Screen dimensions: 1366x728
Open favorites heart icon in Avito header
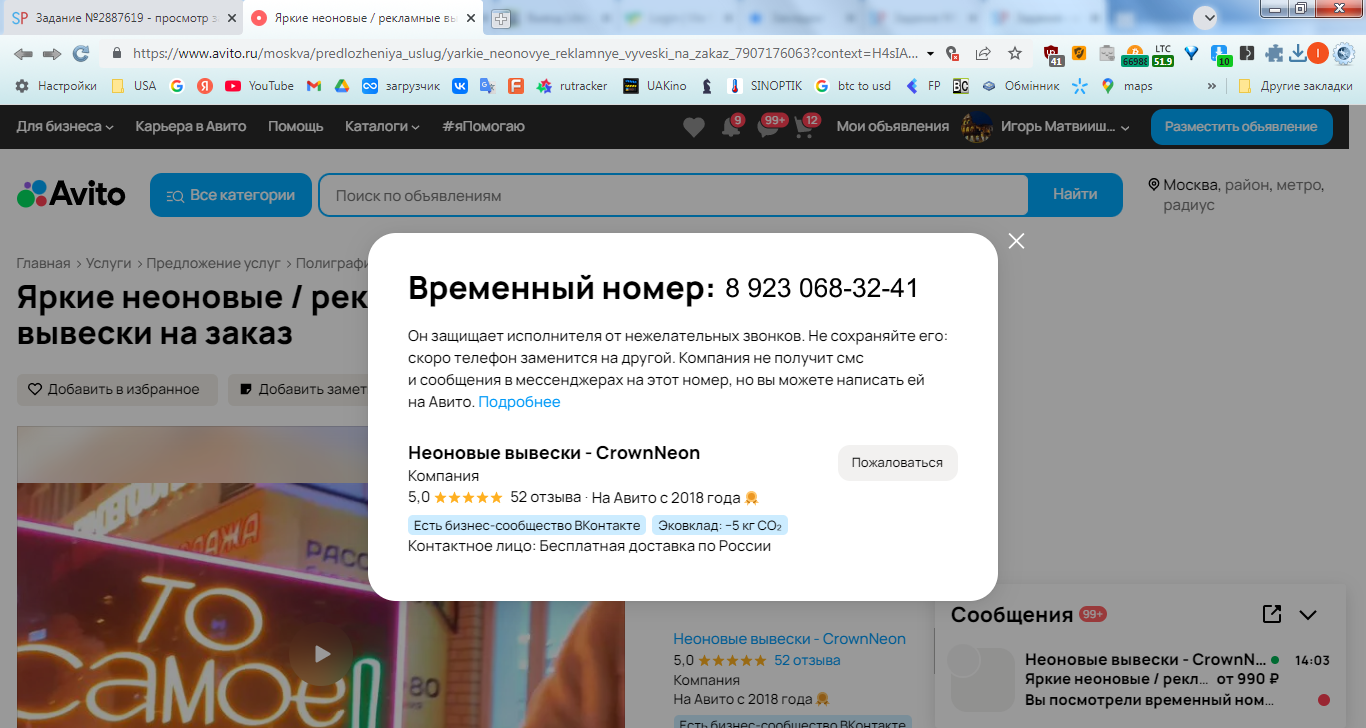693,127
